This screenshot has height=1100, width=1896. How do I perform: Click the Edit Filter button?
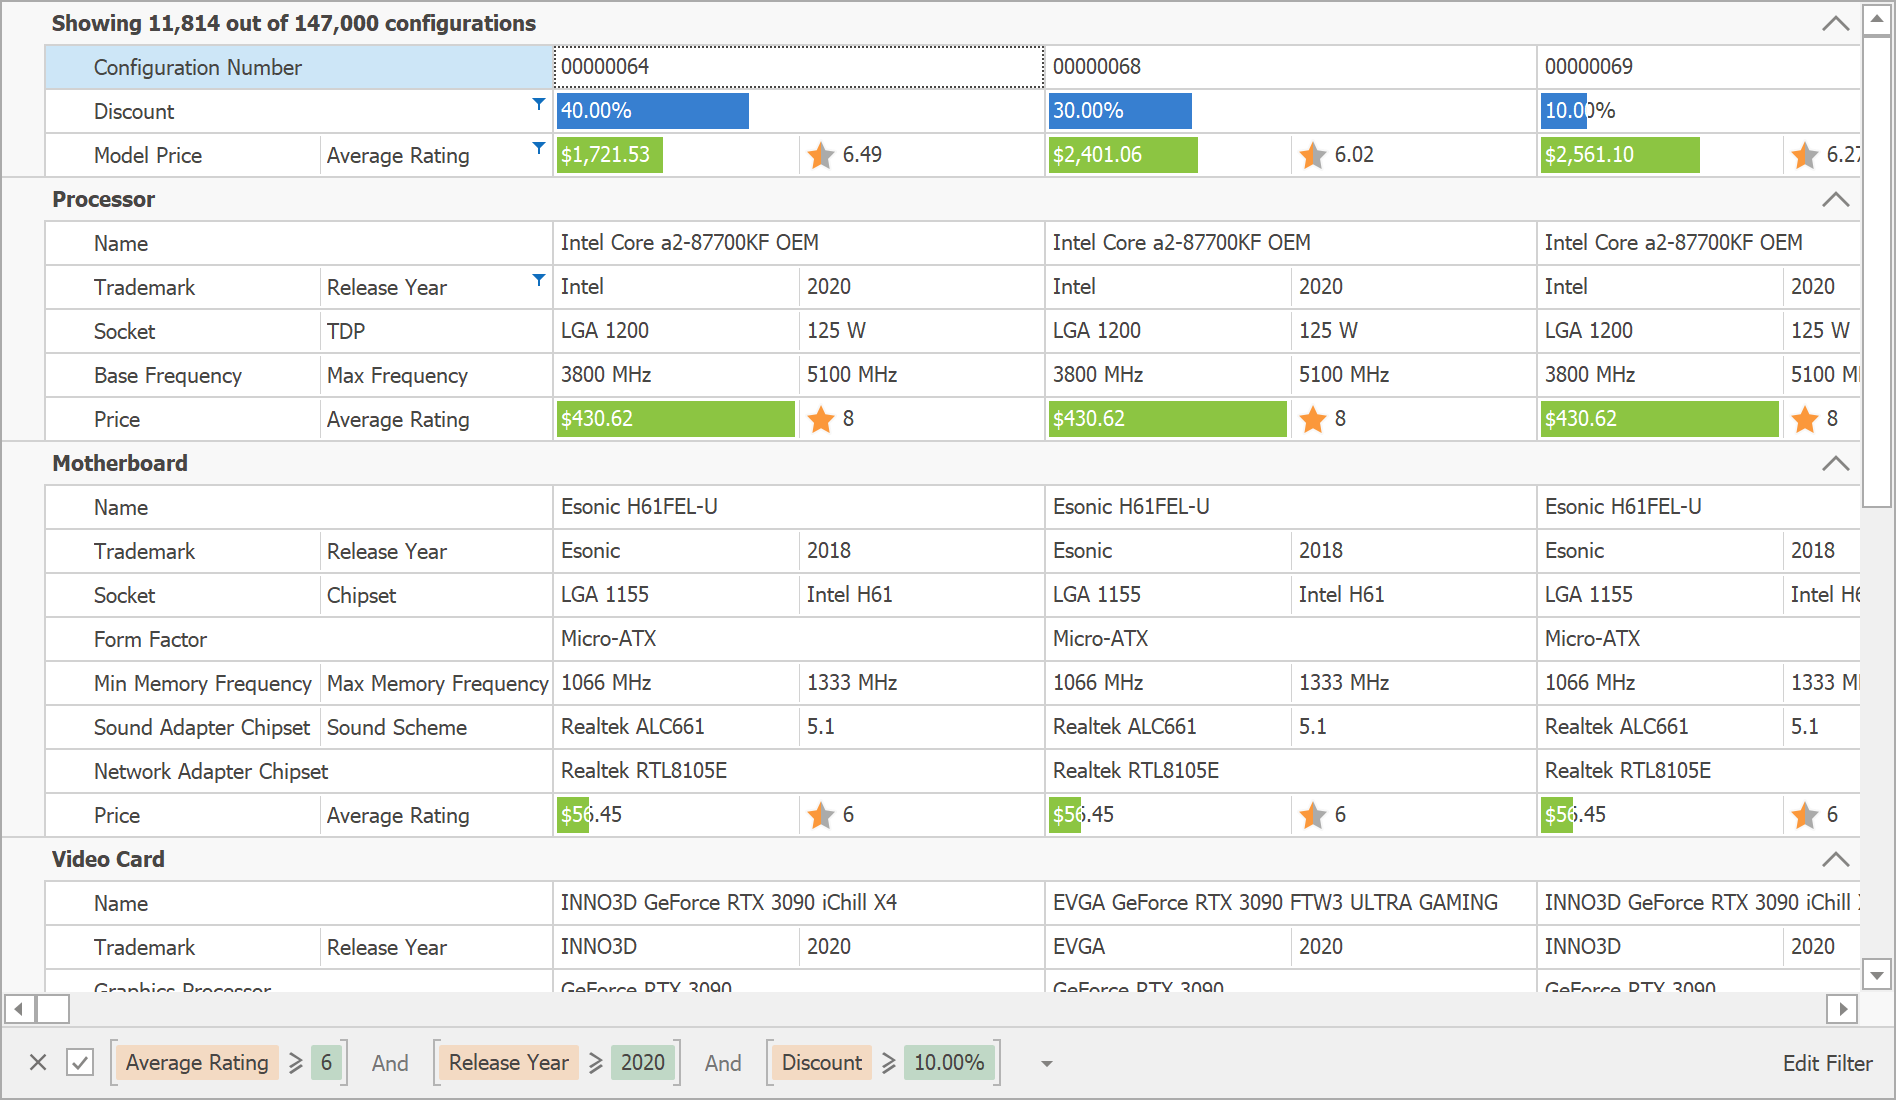(x=1827, y=1063)
